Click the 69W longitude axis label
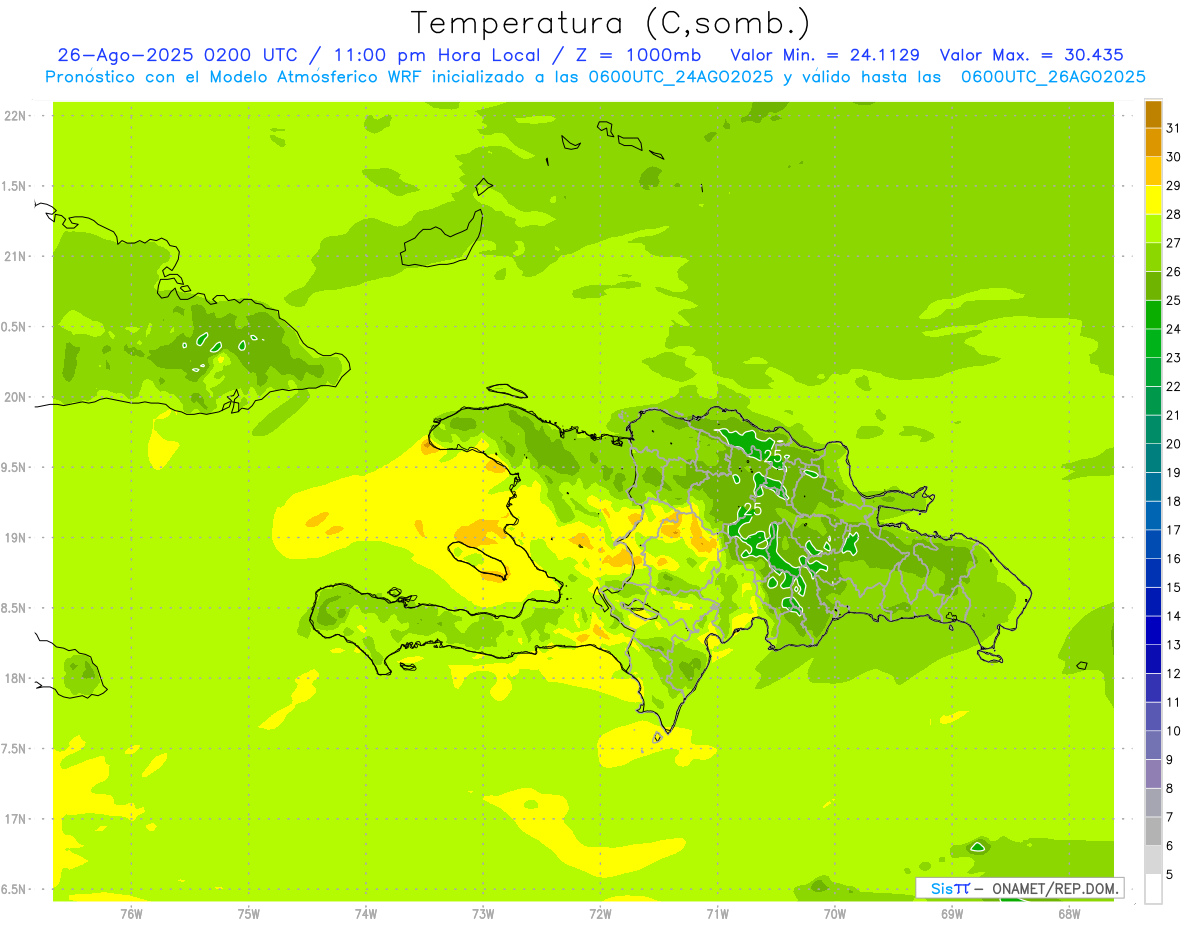This screenshot has width=1200, height=927. click(x=952, y=914)
